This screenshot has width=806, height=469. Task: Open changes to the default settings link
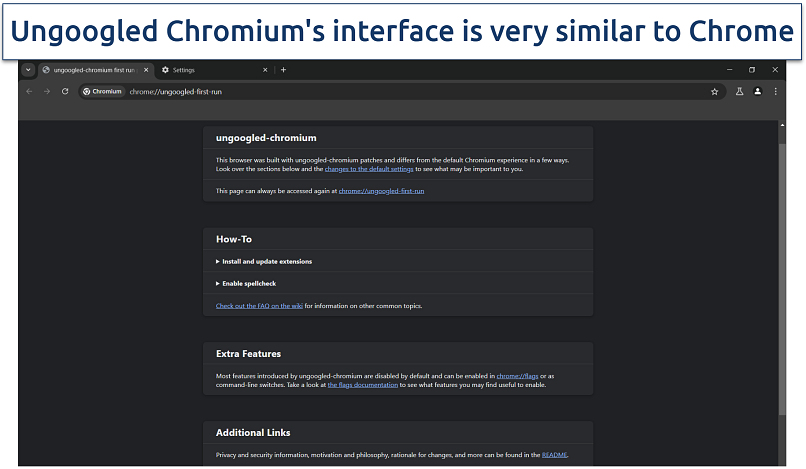click(x=372, y=169)
